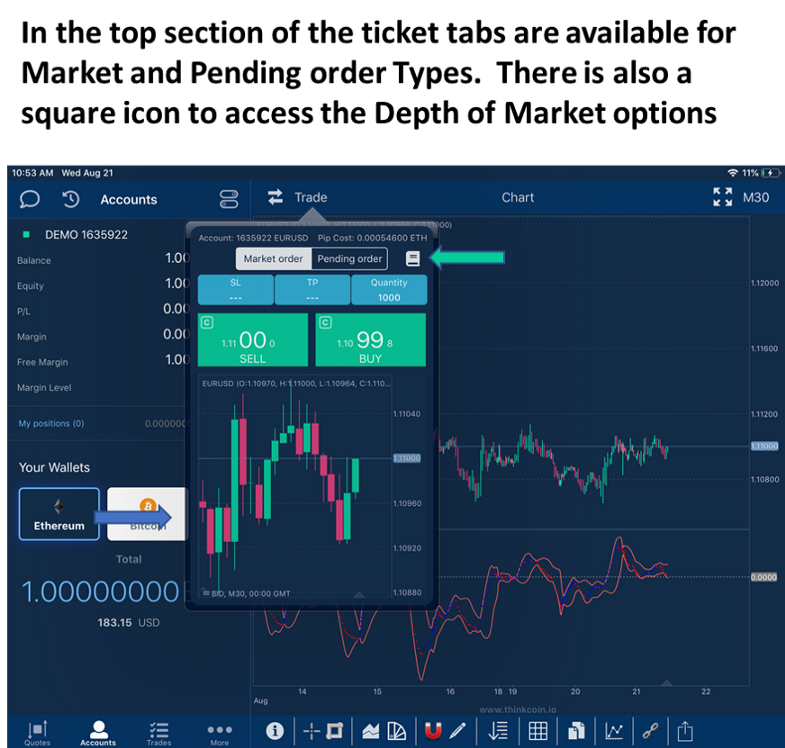Select the Market order tab
This screenshot has width=785, height=748.
click(273, 258)
